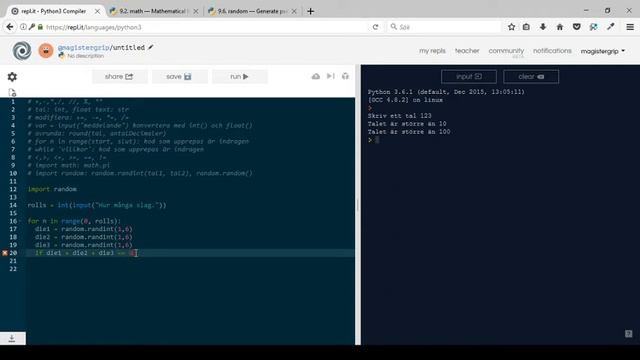Click line number 22 in the gutter

[x=13, y=269]
